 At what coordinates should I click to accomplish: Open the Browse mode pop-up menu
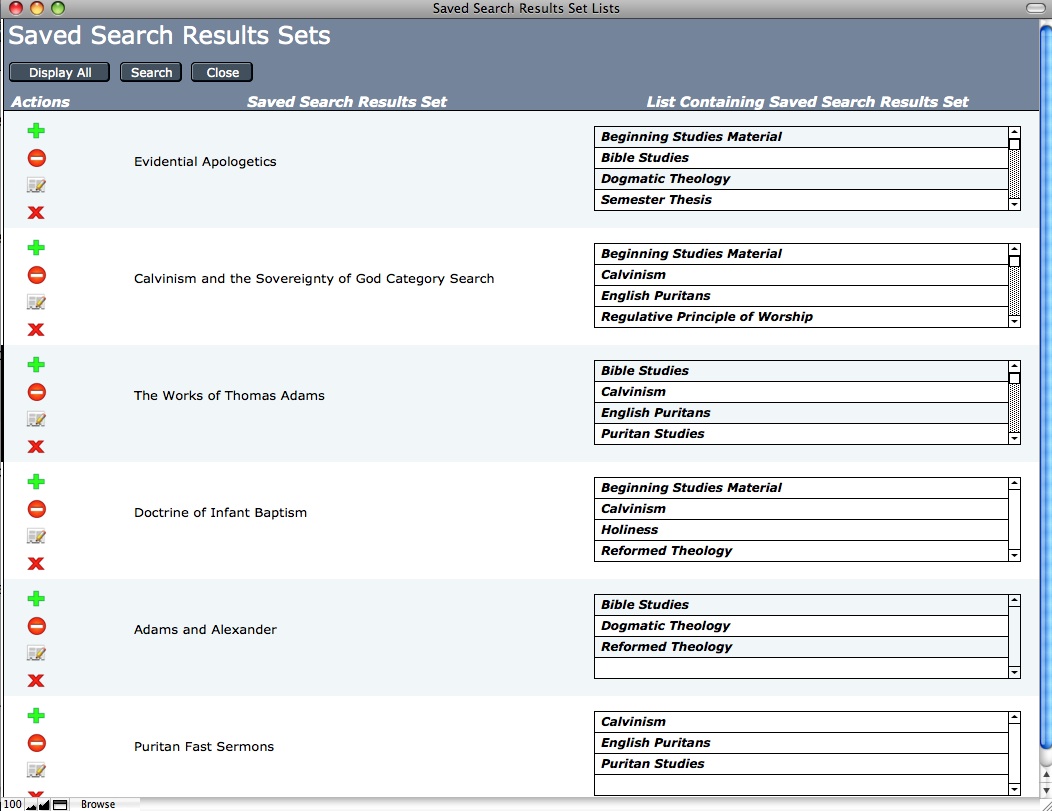(x=98, y=804)
